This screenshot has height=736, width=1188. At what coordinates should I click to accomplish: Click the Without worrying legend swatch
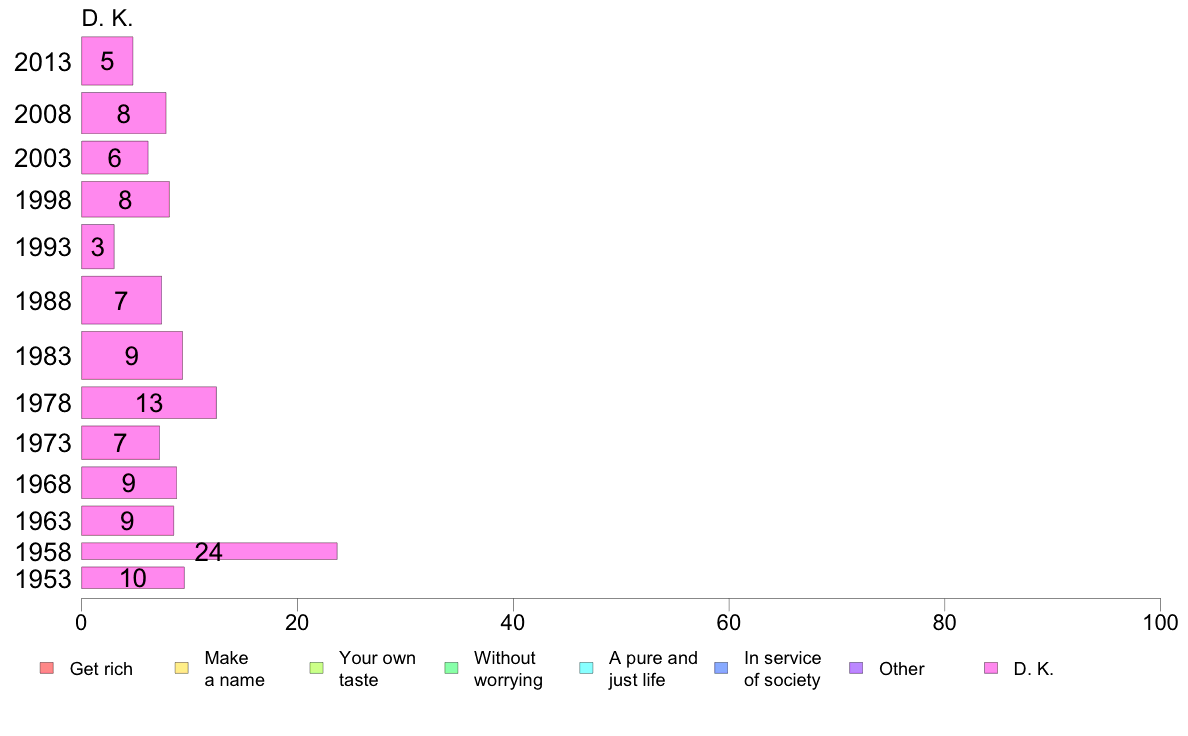coord(452,668)
